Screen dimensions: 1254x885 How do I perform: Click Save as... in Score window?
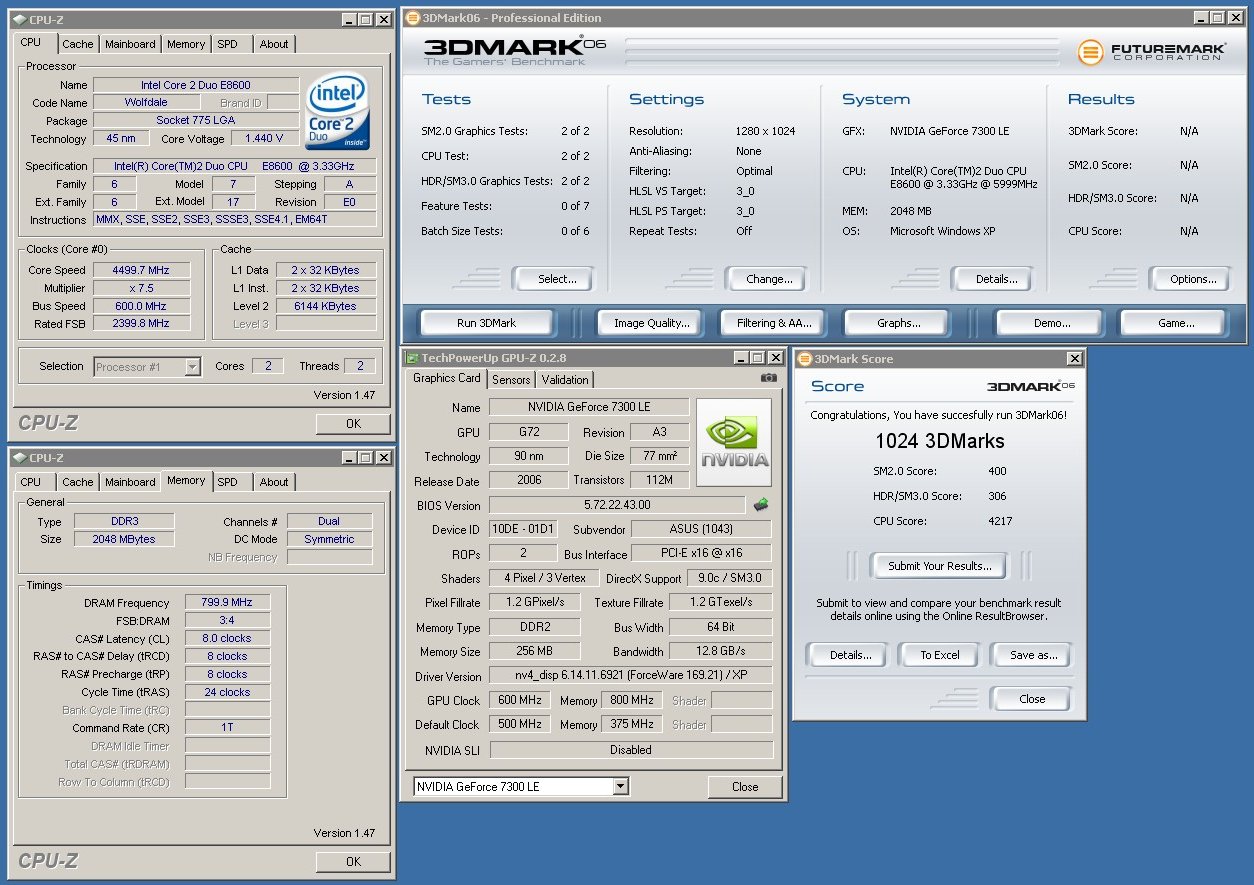[1033, 655]
